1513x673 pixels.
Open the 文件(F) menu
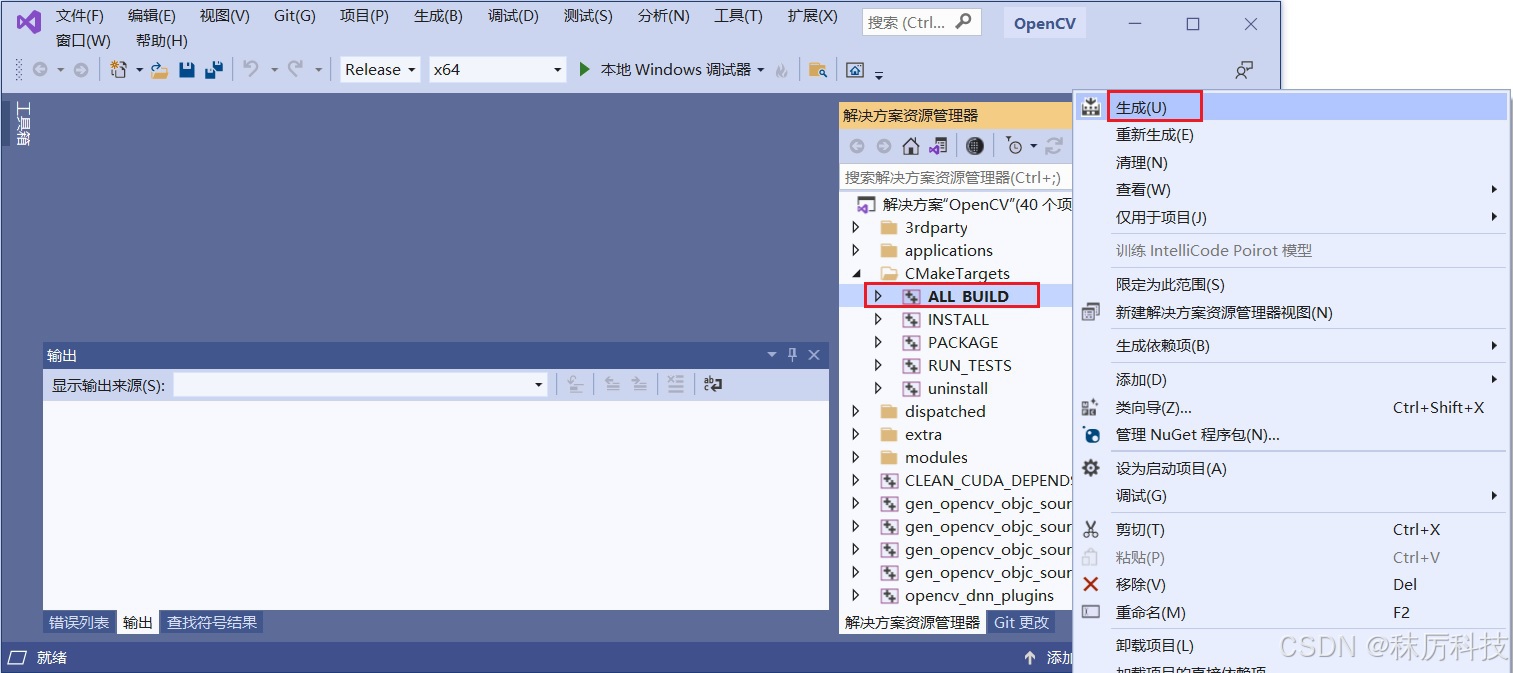point(80,16)
